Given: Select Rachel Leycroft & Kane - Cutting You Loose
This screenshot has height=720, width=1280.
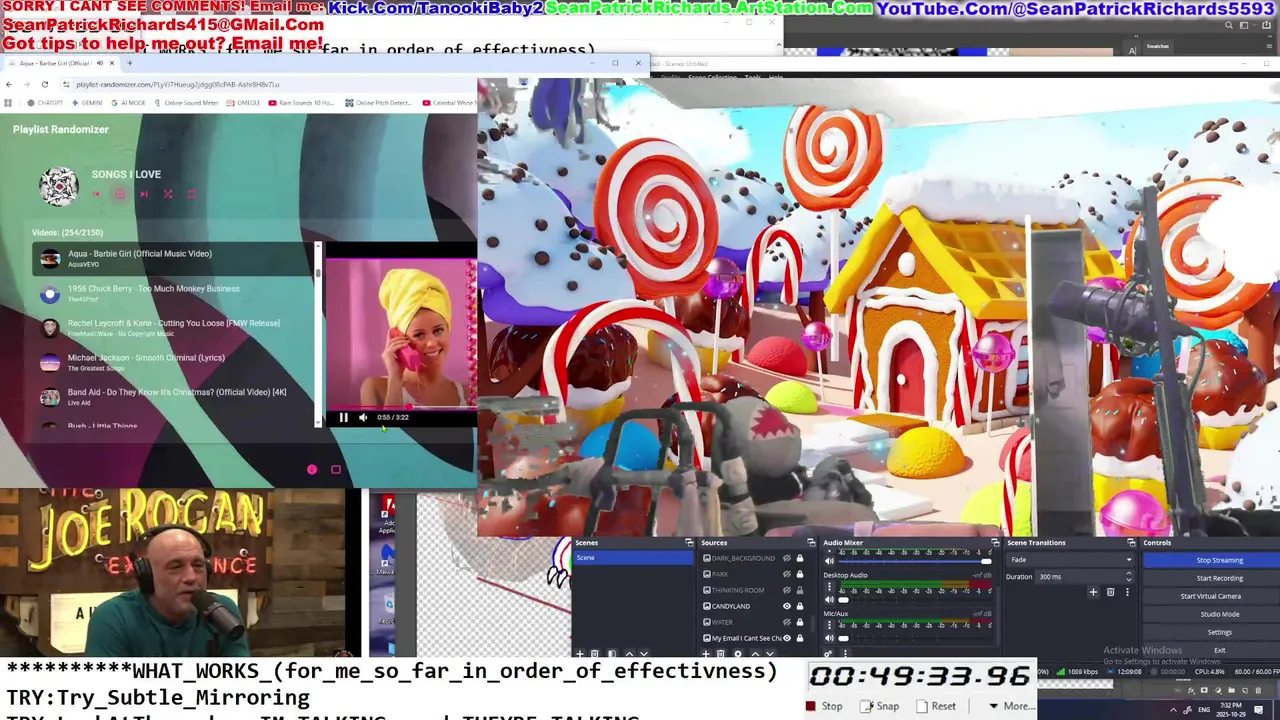Looking at the screenshot, I should coord(173,328).
